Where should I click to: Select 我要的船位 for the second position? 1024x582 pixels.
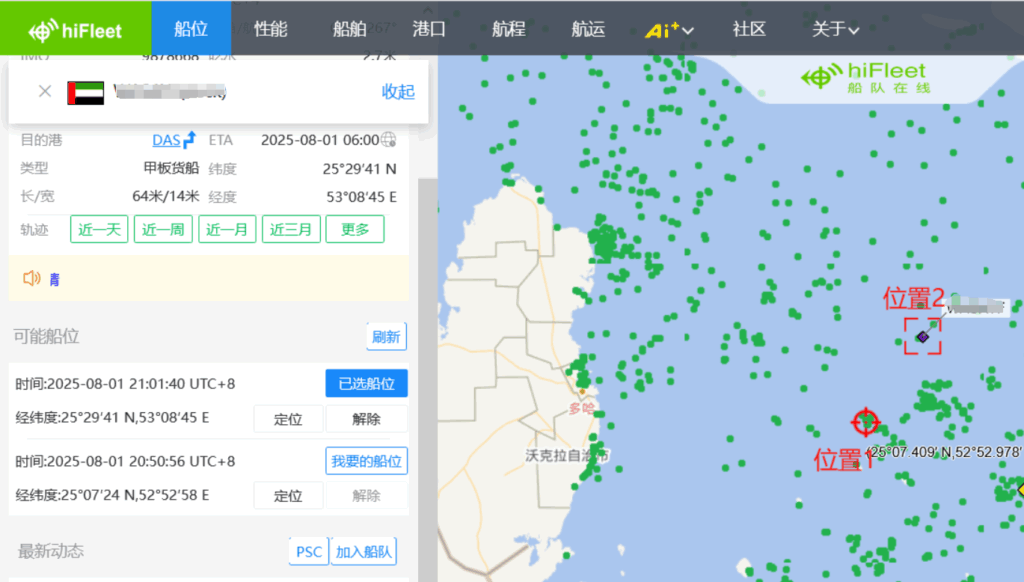[366, 461]
